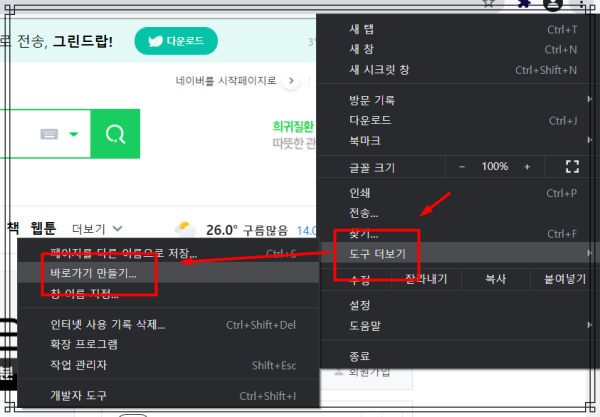Click 26.0° 구름많음 weather text
Viewport: 600px width, 417px height.
[247, 230]
